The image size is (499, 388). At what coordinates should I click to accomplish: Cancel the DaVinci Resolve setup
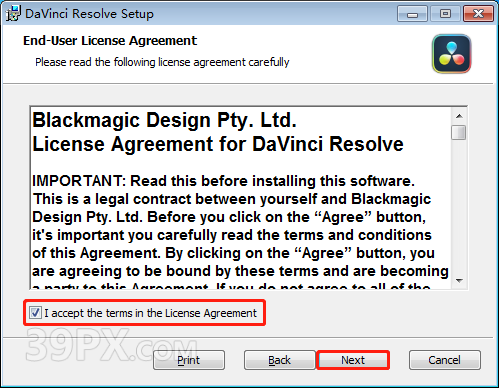[x=445, y=360]
